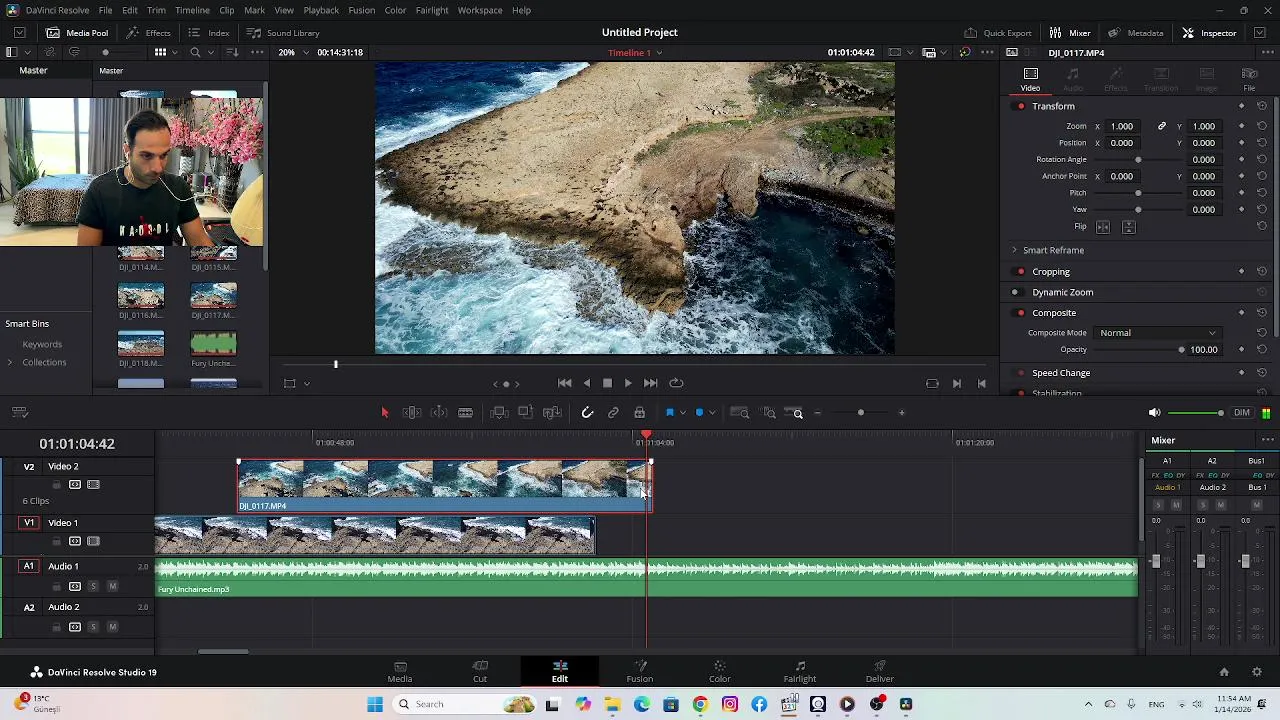The height and width of the screenshot is (720, 1280).
Task: Open the Sound Library panel
Action: (283, 33)
